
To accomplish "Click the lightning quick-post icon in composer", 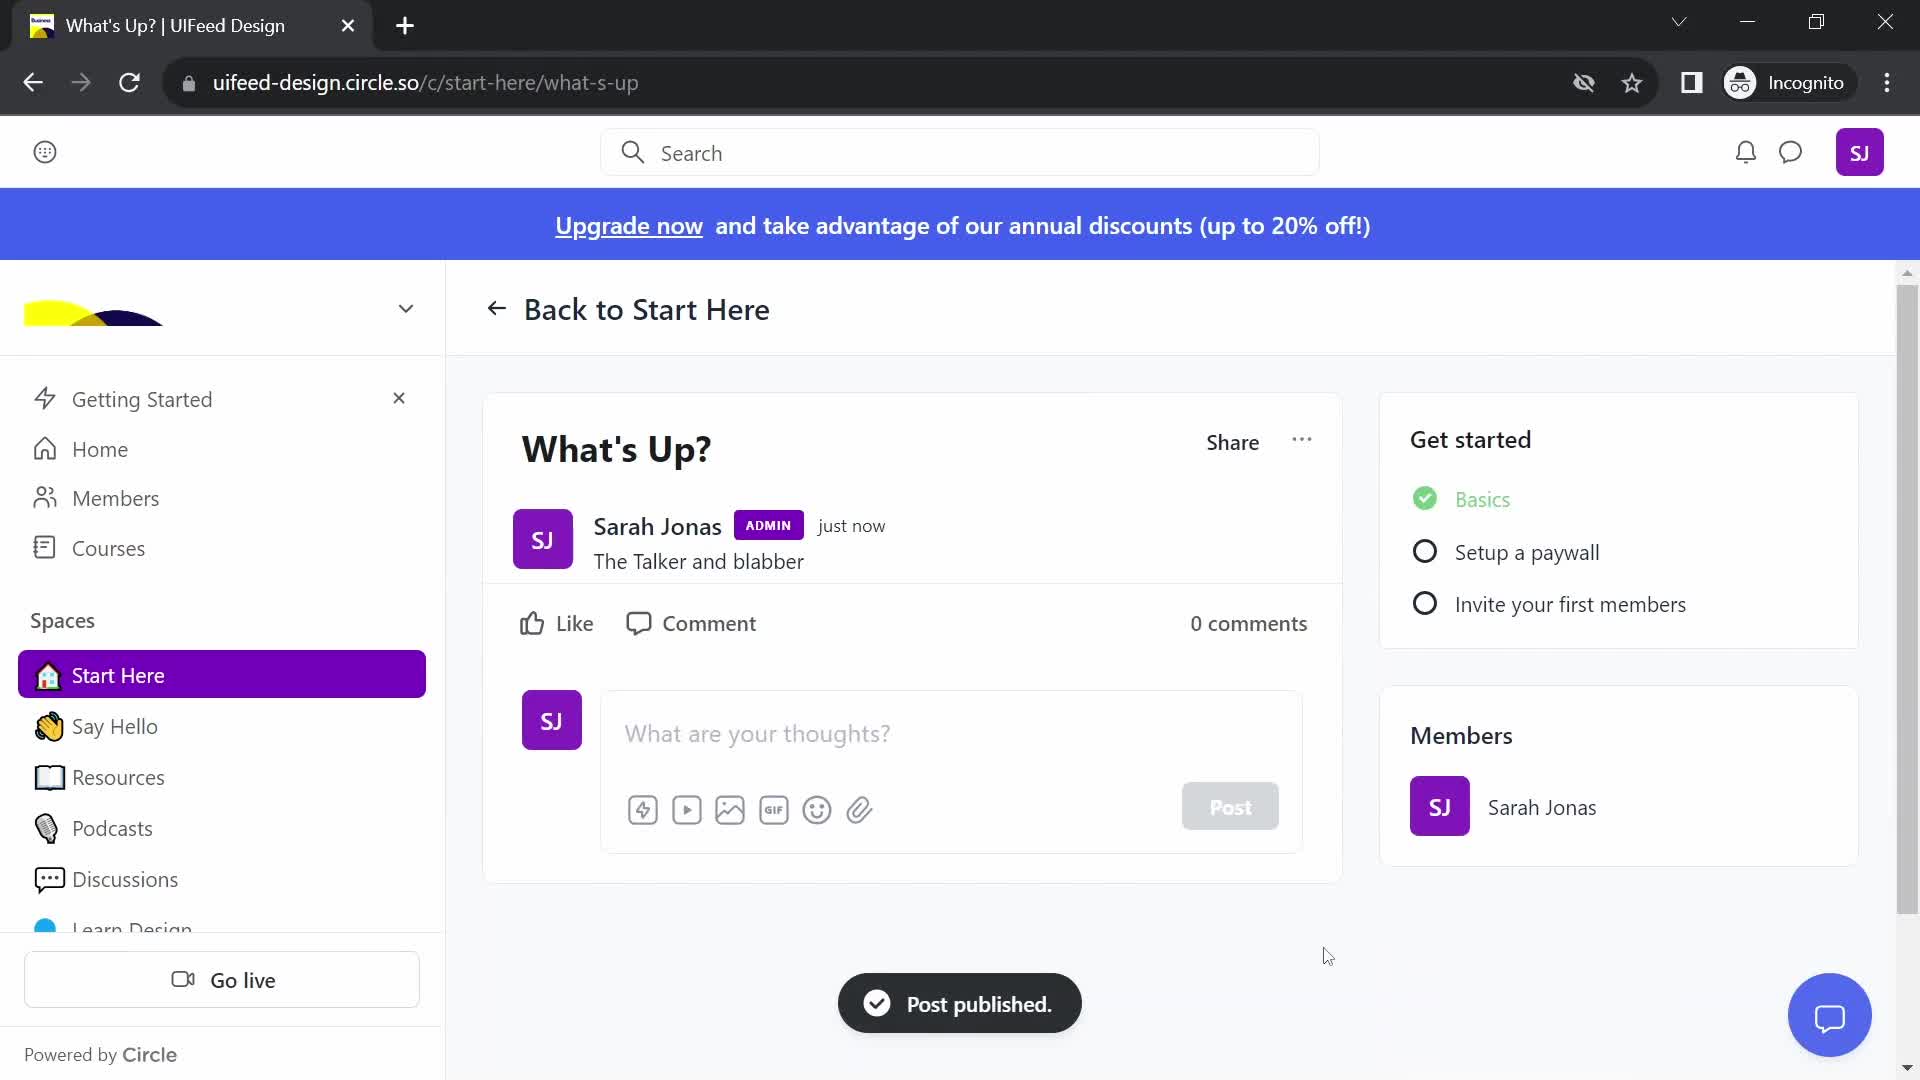I will pyautogui.click(x=643, y=810).
